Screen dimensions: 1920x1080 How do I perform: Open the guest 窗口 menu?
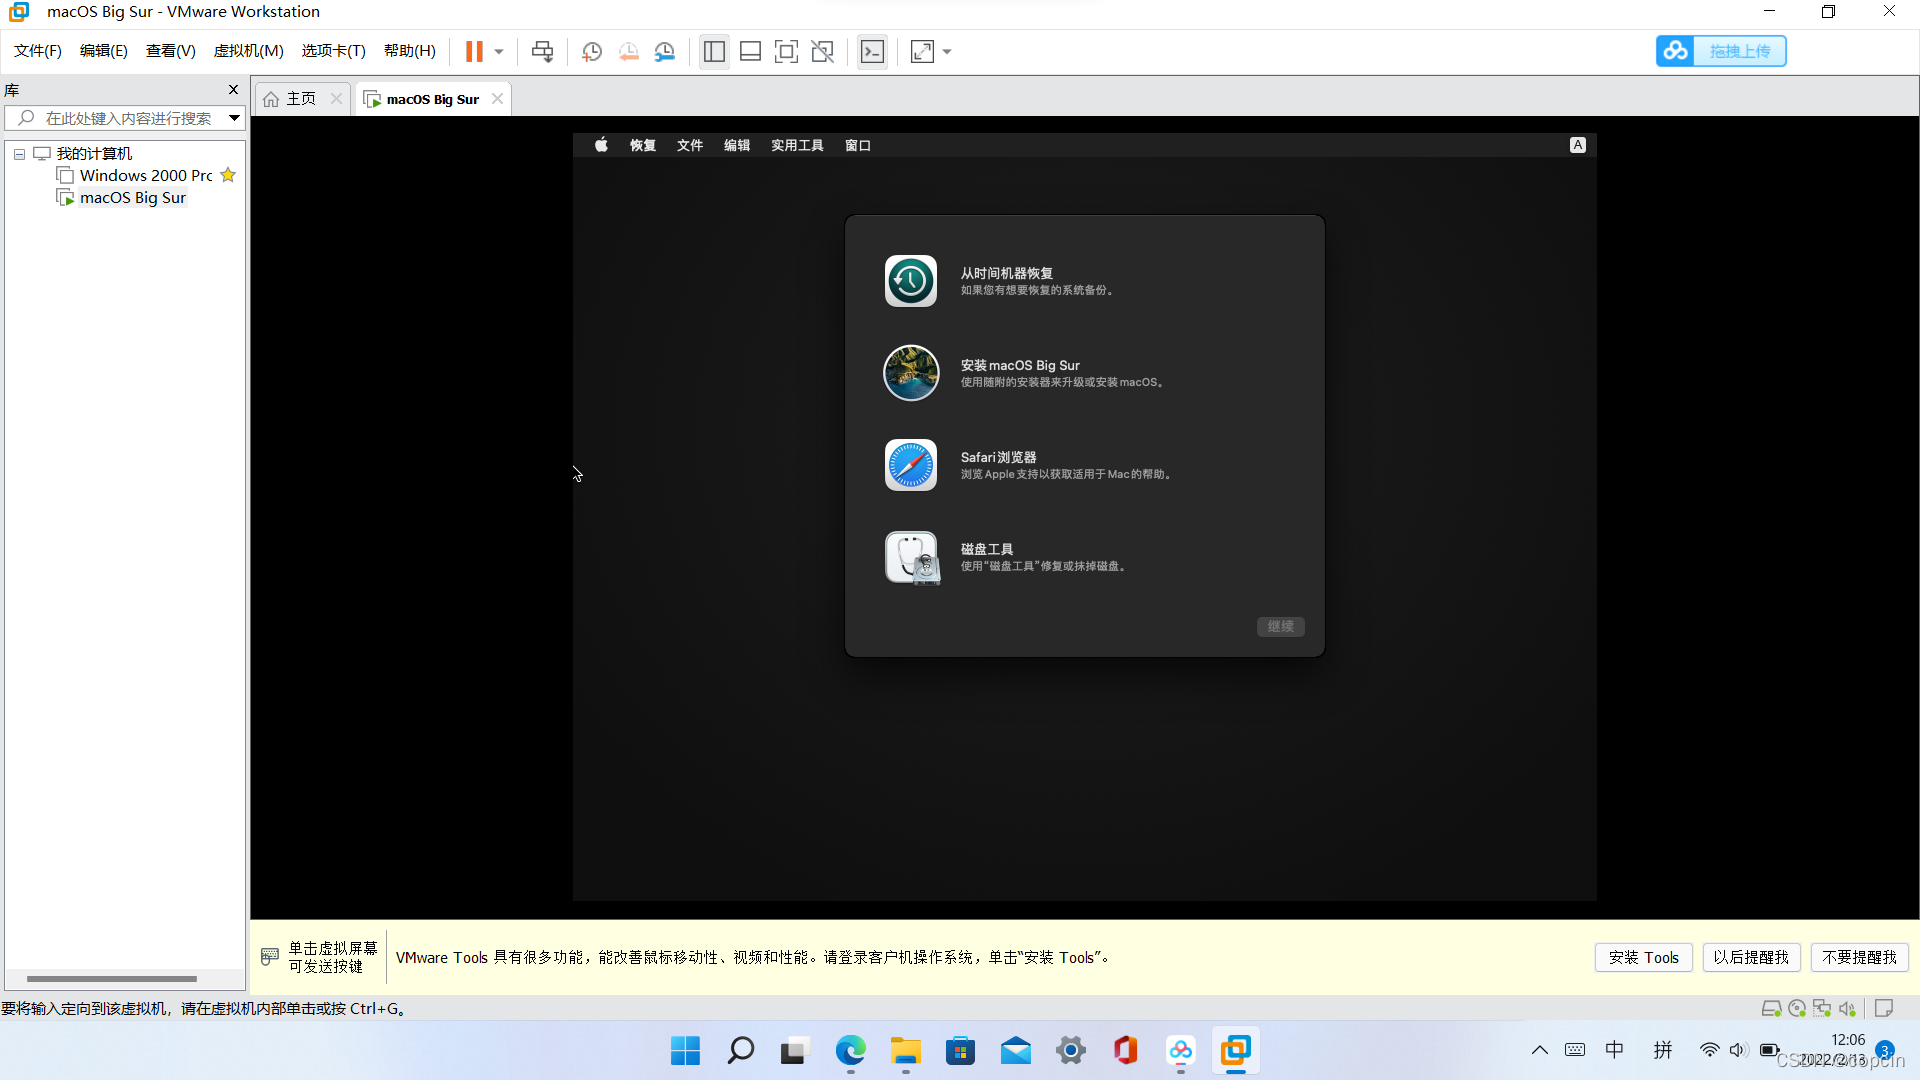tap(858, 145)
